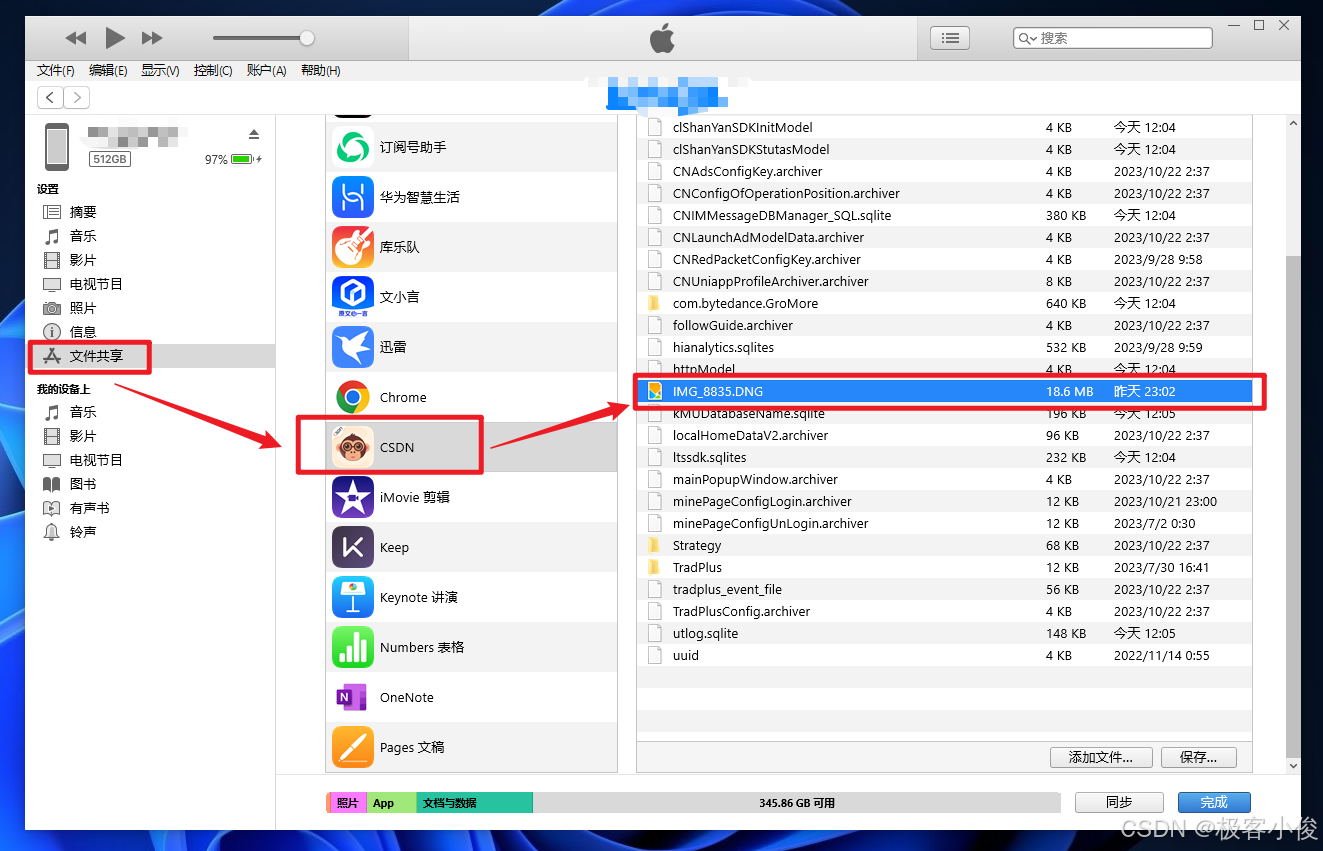The image size is (1323, 851).
Task: Click the 保存... button
Action: (1198, 757)
